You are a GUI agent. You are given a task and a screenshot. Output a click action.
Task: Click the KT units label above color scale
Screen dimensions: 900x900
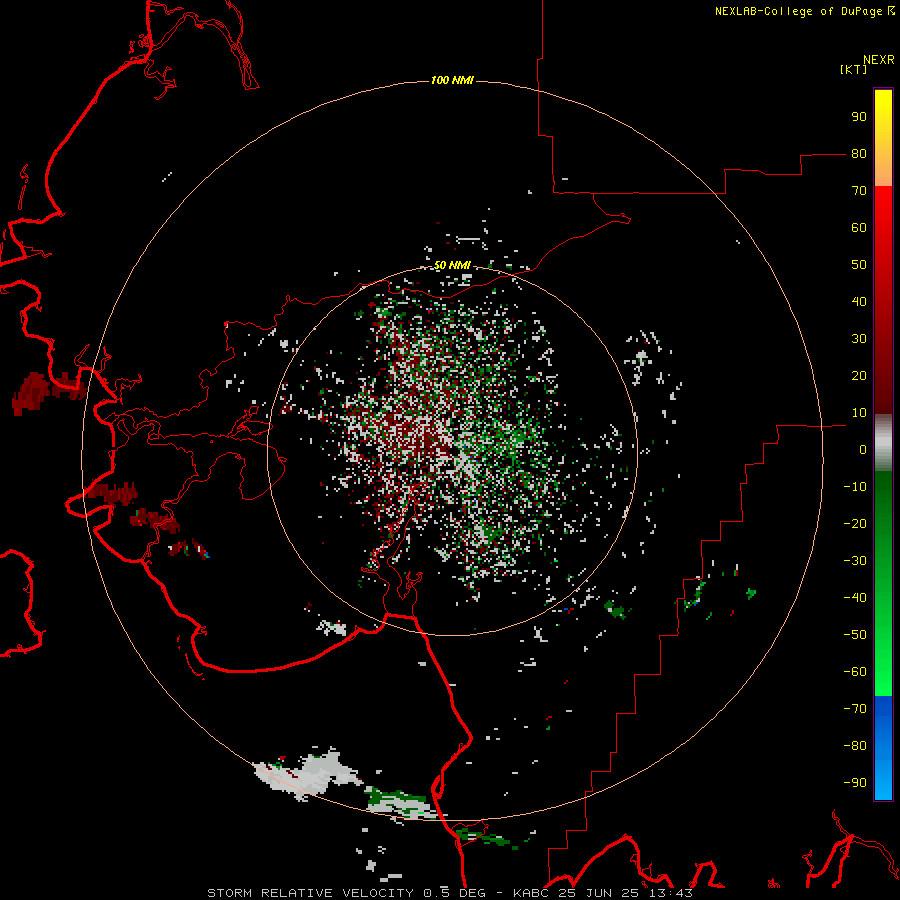pos(854,69)
